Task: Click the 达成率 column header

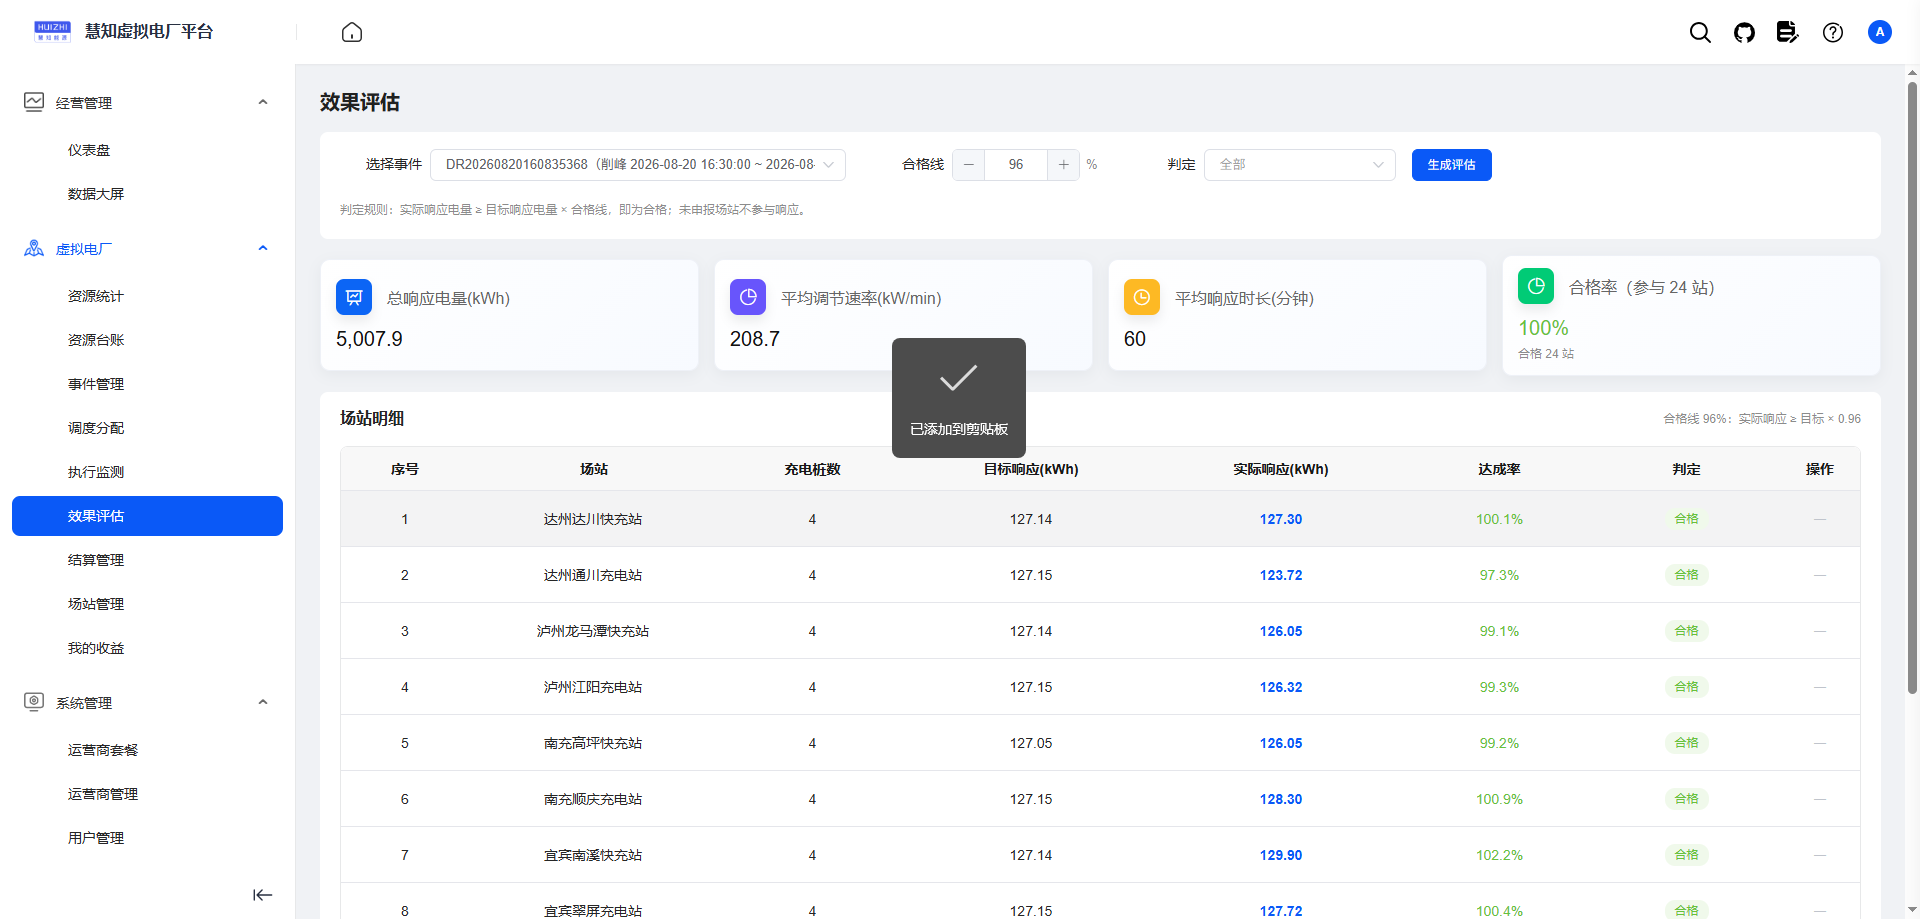Action: pos(1499,469)
